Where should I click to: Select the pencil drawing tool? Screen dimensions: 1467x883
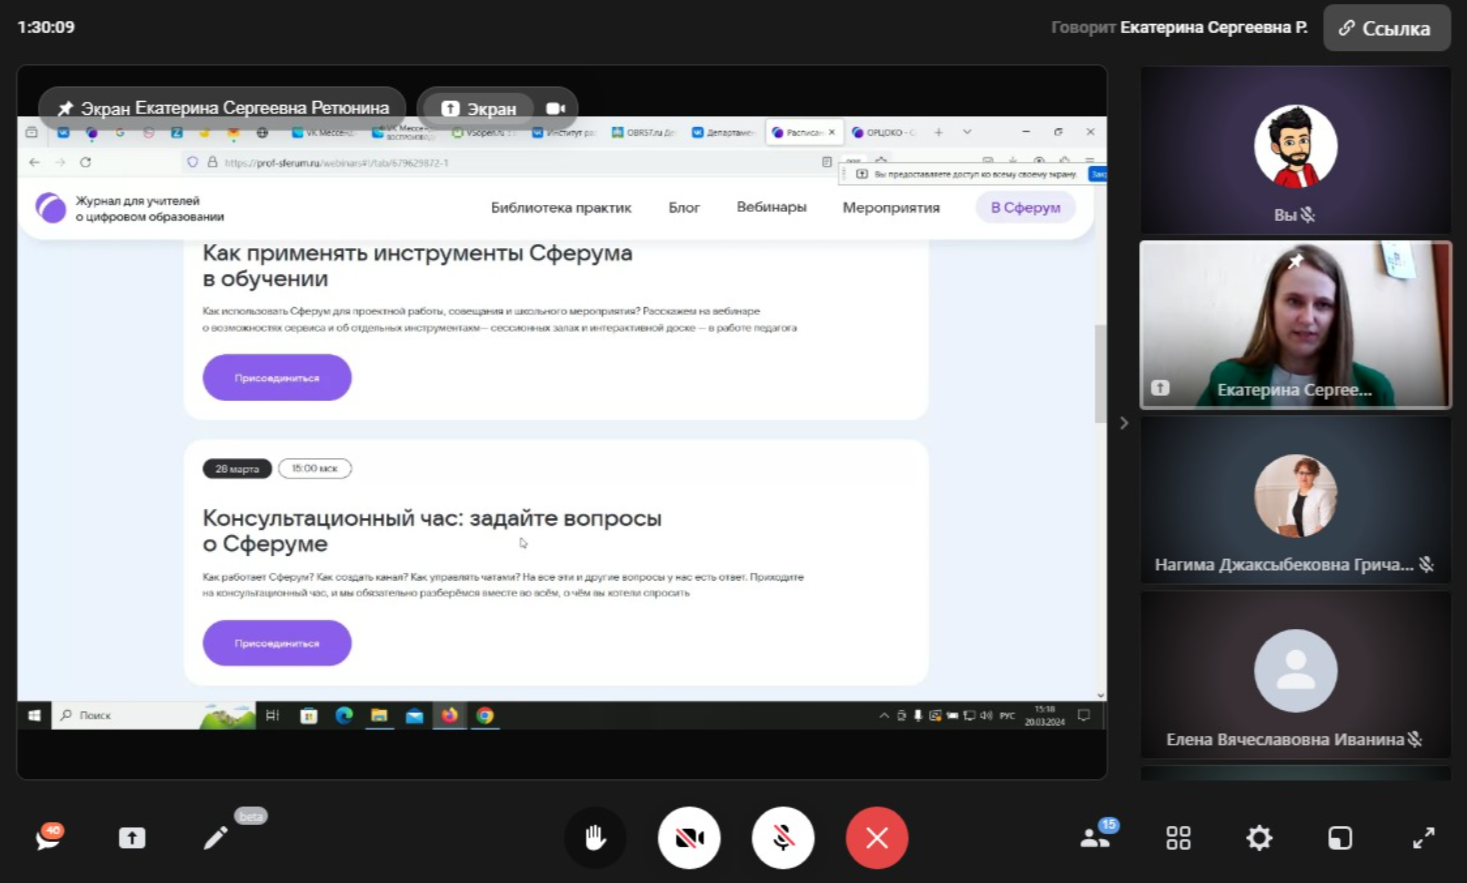click(215, 838)
